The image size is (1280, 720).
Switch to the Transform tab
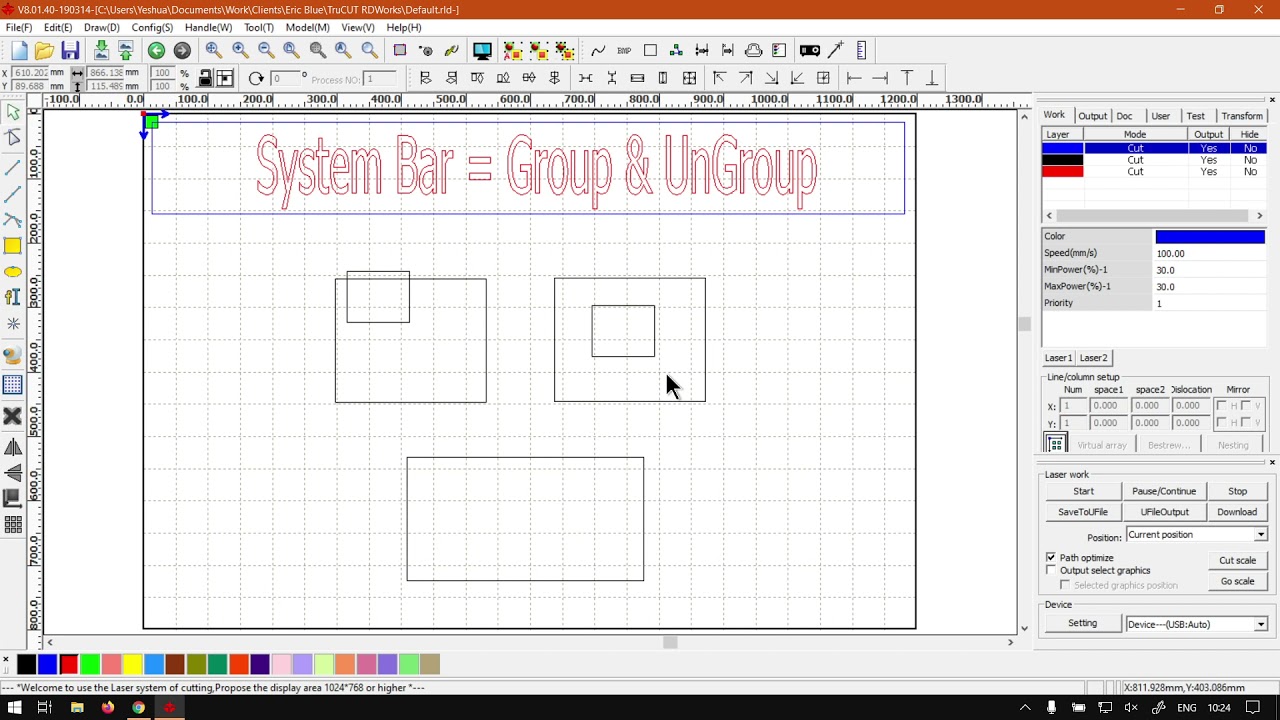(x=1241, y=116)
